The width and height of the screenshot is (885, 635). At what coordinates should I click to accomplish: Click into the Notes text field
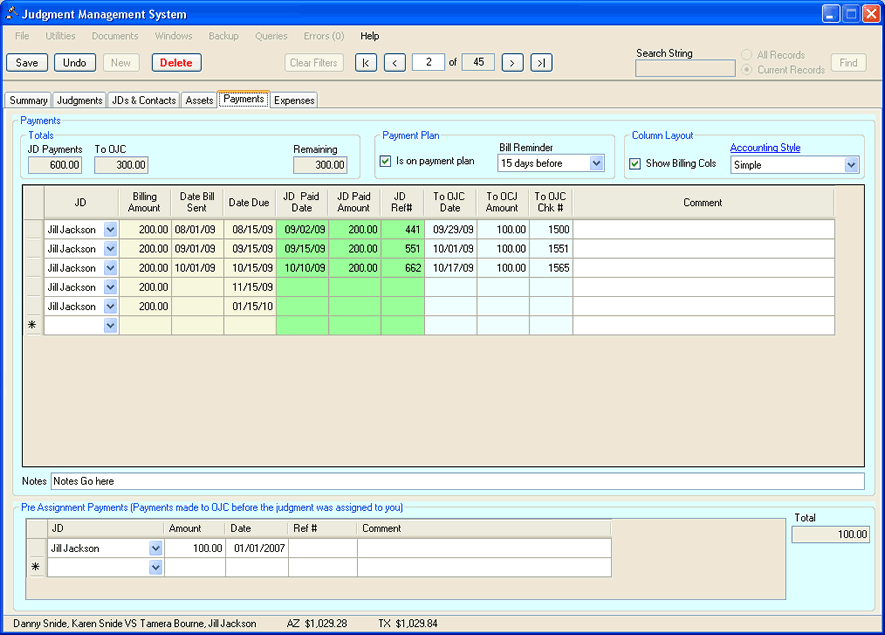pyautogui.click(x=456, y=482)
